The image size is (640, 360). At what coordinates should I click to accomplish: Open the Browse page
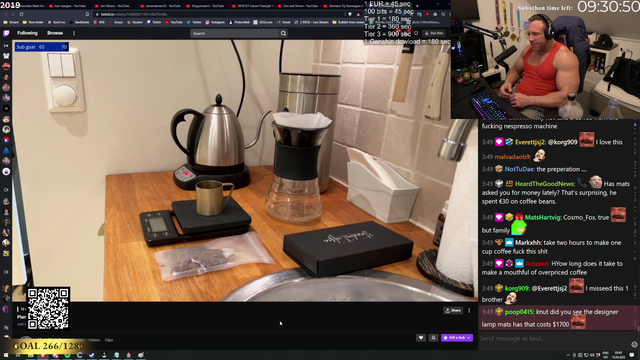55,33
